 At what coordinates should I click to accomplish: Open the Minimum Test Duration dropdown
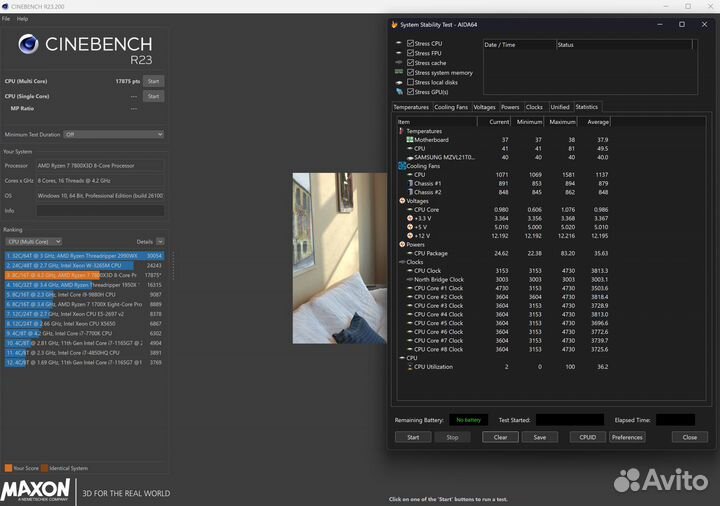[114, 135]
